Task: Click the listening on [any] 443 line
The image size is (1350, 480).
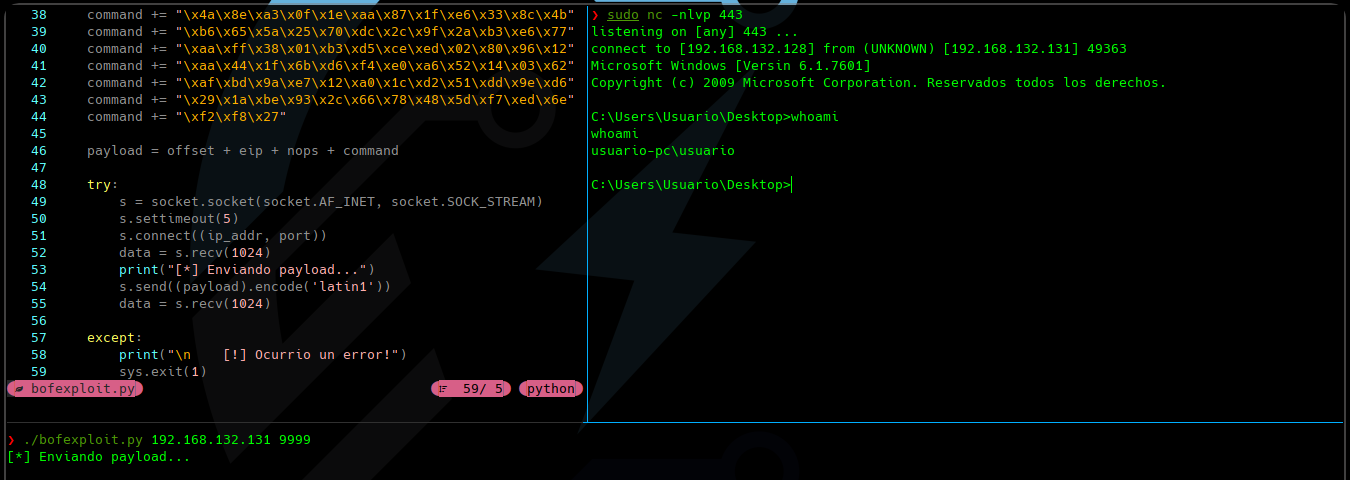Action: tap(695, 32)
